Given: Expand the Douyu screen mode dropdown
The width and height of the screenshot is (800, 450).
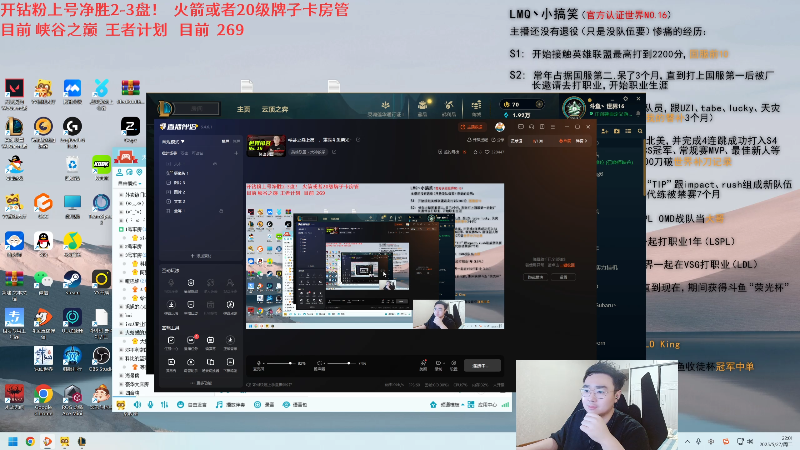Looking at the screenshot, I should pyautogui.click(x=173, y=141).
